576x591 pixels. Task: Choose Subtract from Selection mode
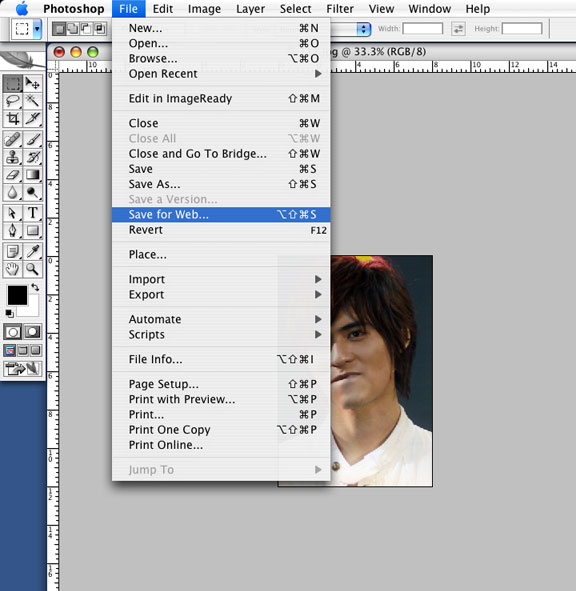point(86,29)
